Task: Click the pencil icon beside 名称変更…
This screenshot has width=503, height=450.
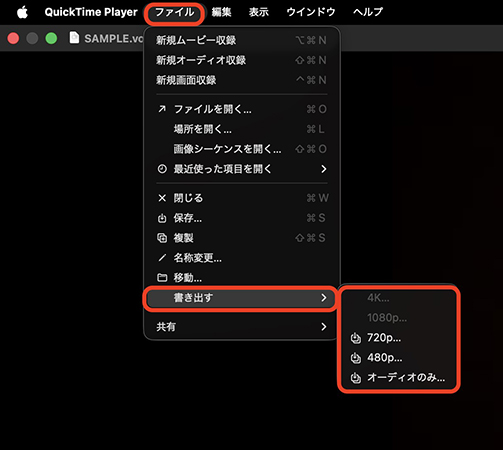Action: click(x=162, y=258)
